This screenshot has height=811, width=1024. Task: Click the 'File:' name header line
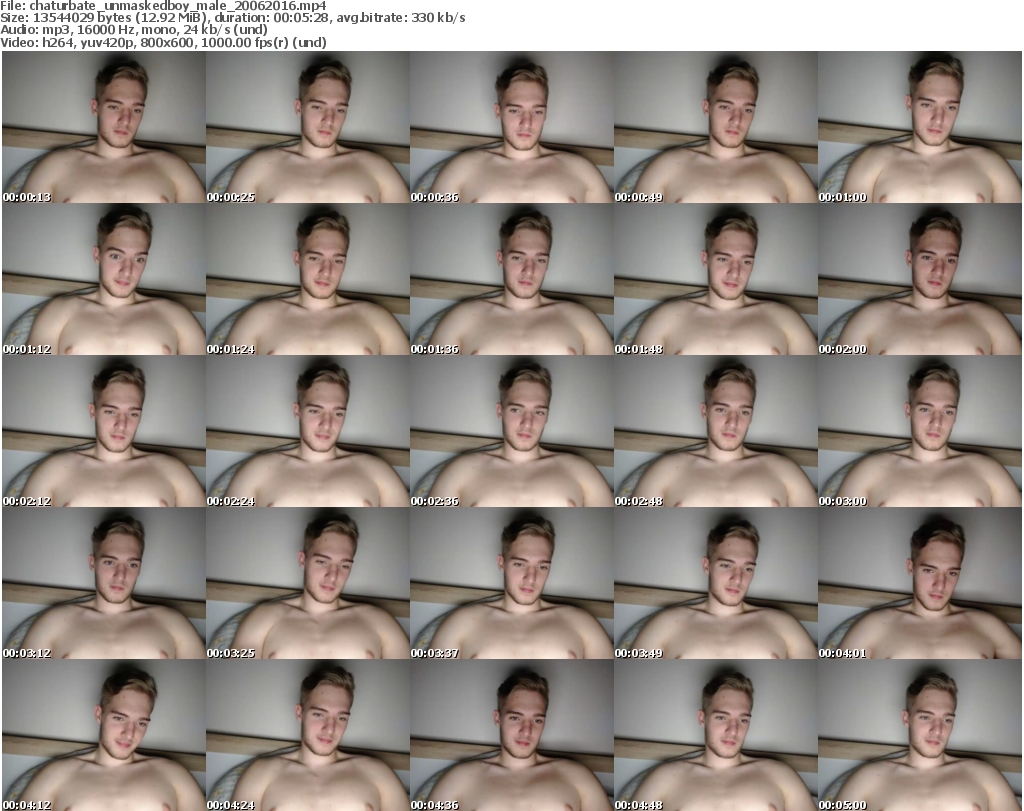coord(163,6)
